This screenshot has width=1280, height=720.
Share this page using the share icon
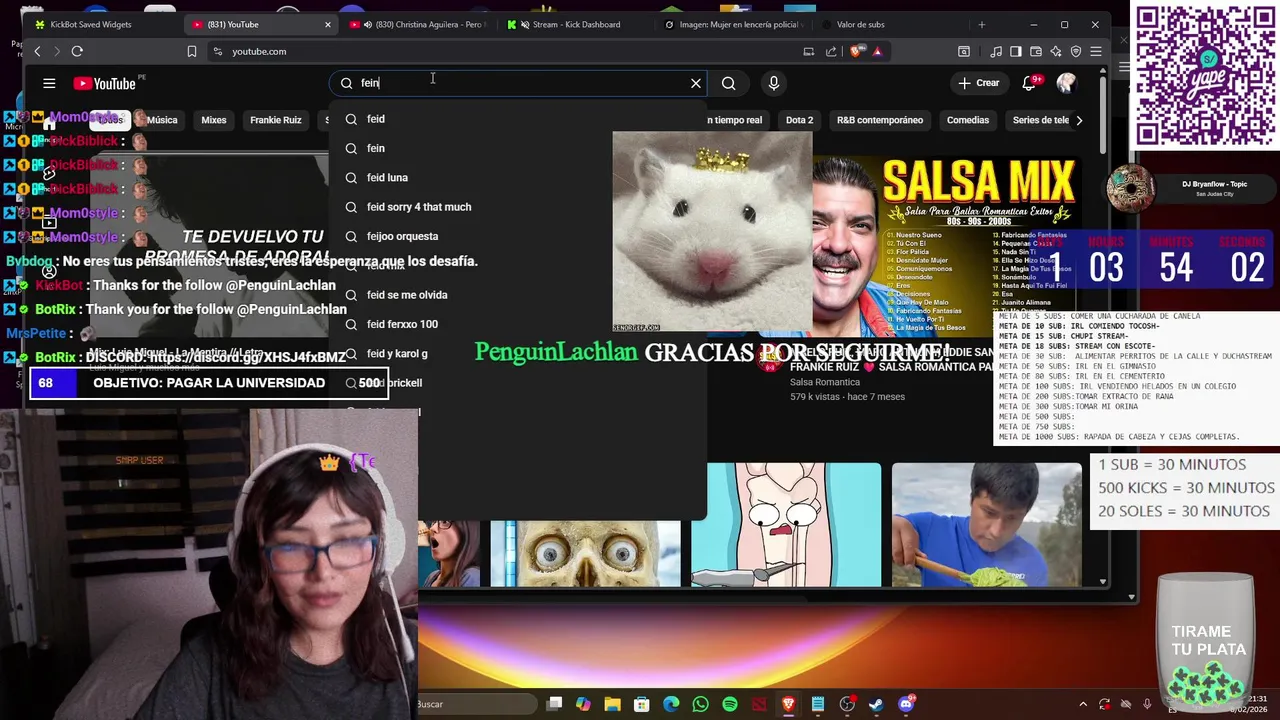click(x=831, y=51)
